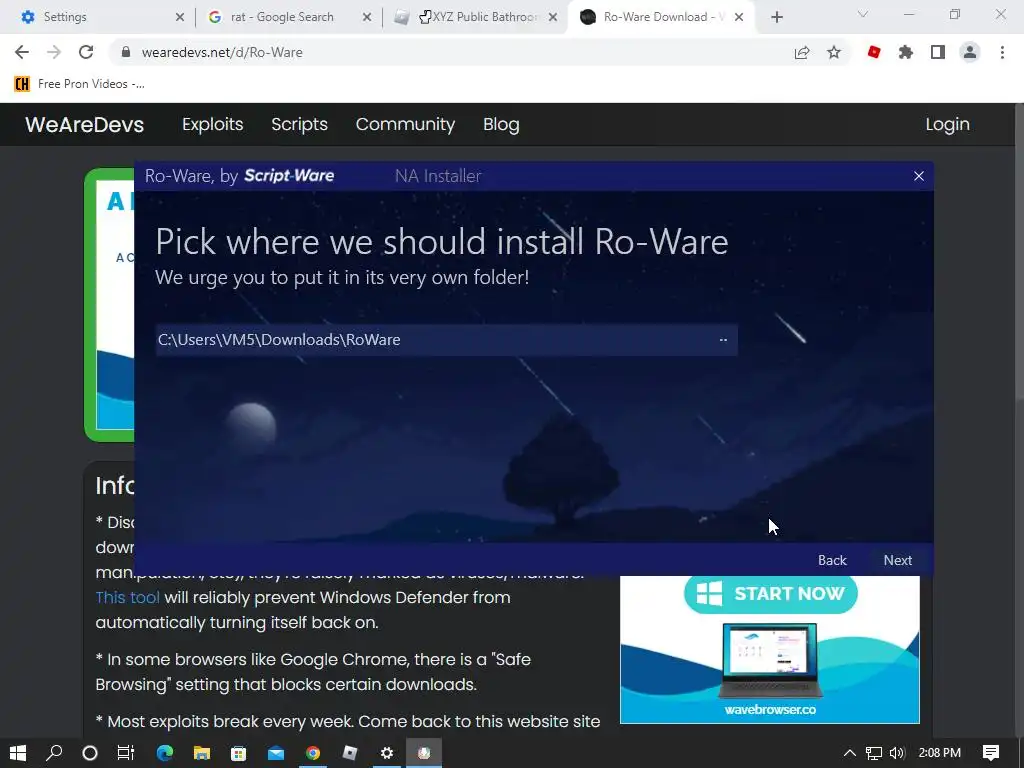Screen dimensions: 1024x768
Task: Toggle the browser side panel icon
Action: pos(938,52)
